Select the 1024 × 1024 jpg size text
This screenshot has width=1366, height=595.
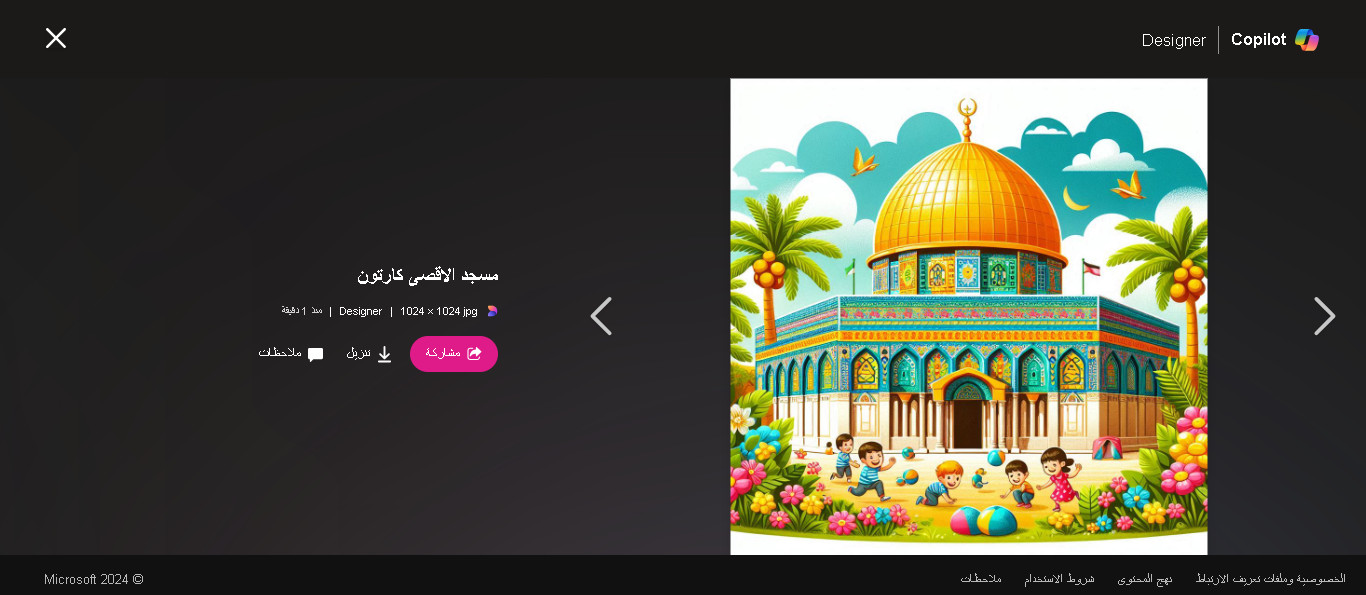pyautogui.click(x=439, y=311)
